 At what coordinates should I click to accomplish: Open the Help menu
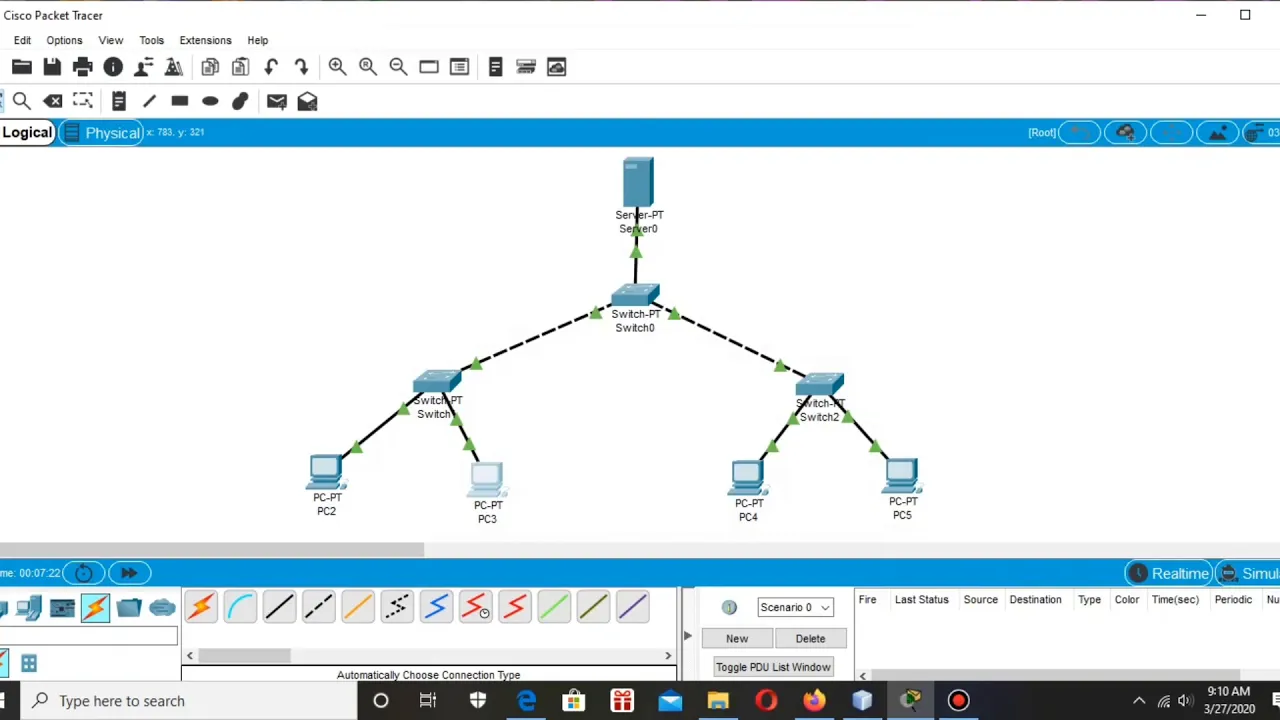pyautogui.click(x=257, y=40)
